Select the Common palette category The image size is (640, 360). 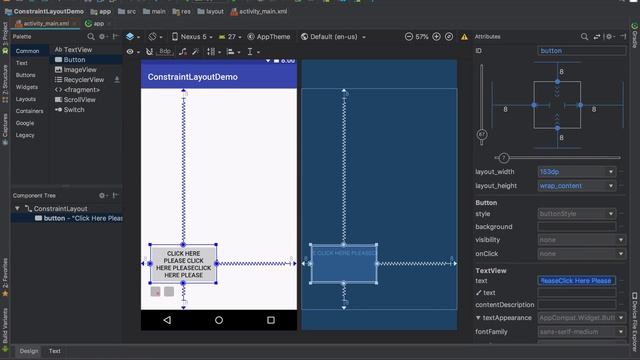click(x=27, y=51)
